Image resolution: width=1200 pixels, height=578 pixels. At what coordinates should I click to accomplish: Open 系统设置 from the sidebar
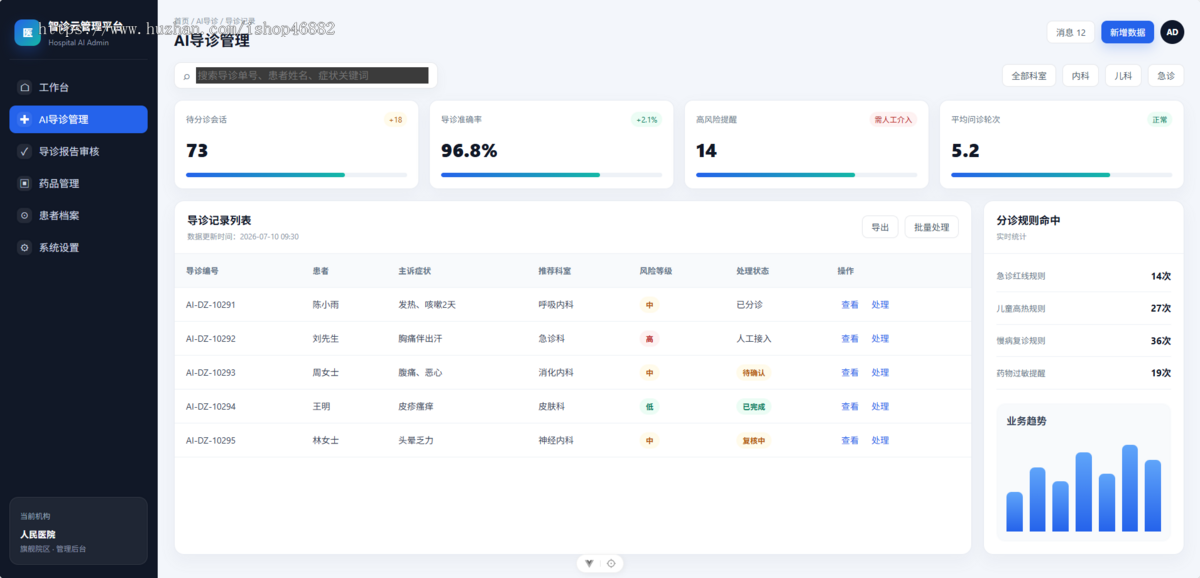point(78,247)
